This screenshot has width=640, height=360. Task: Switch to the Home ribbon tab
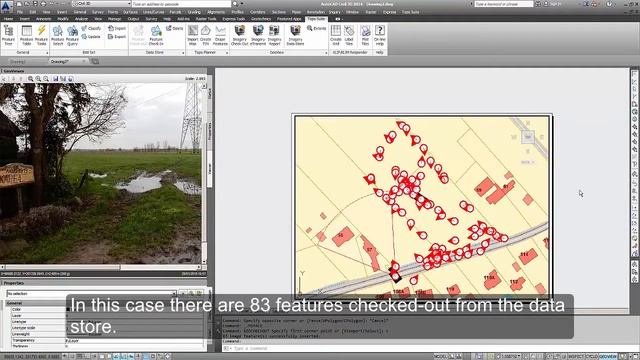click(x=8, y=19)
